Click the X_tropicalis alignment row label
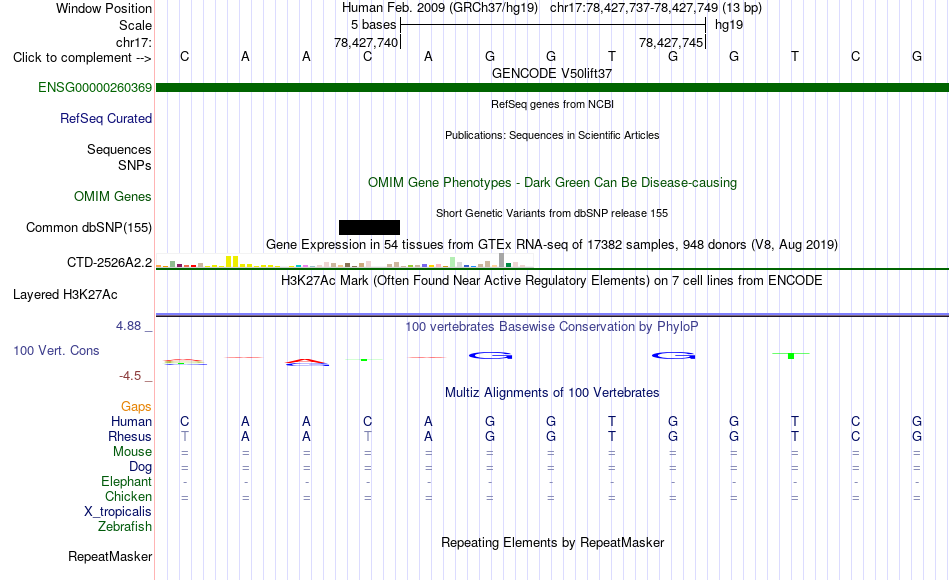 coord(118,512)
